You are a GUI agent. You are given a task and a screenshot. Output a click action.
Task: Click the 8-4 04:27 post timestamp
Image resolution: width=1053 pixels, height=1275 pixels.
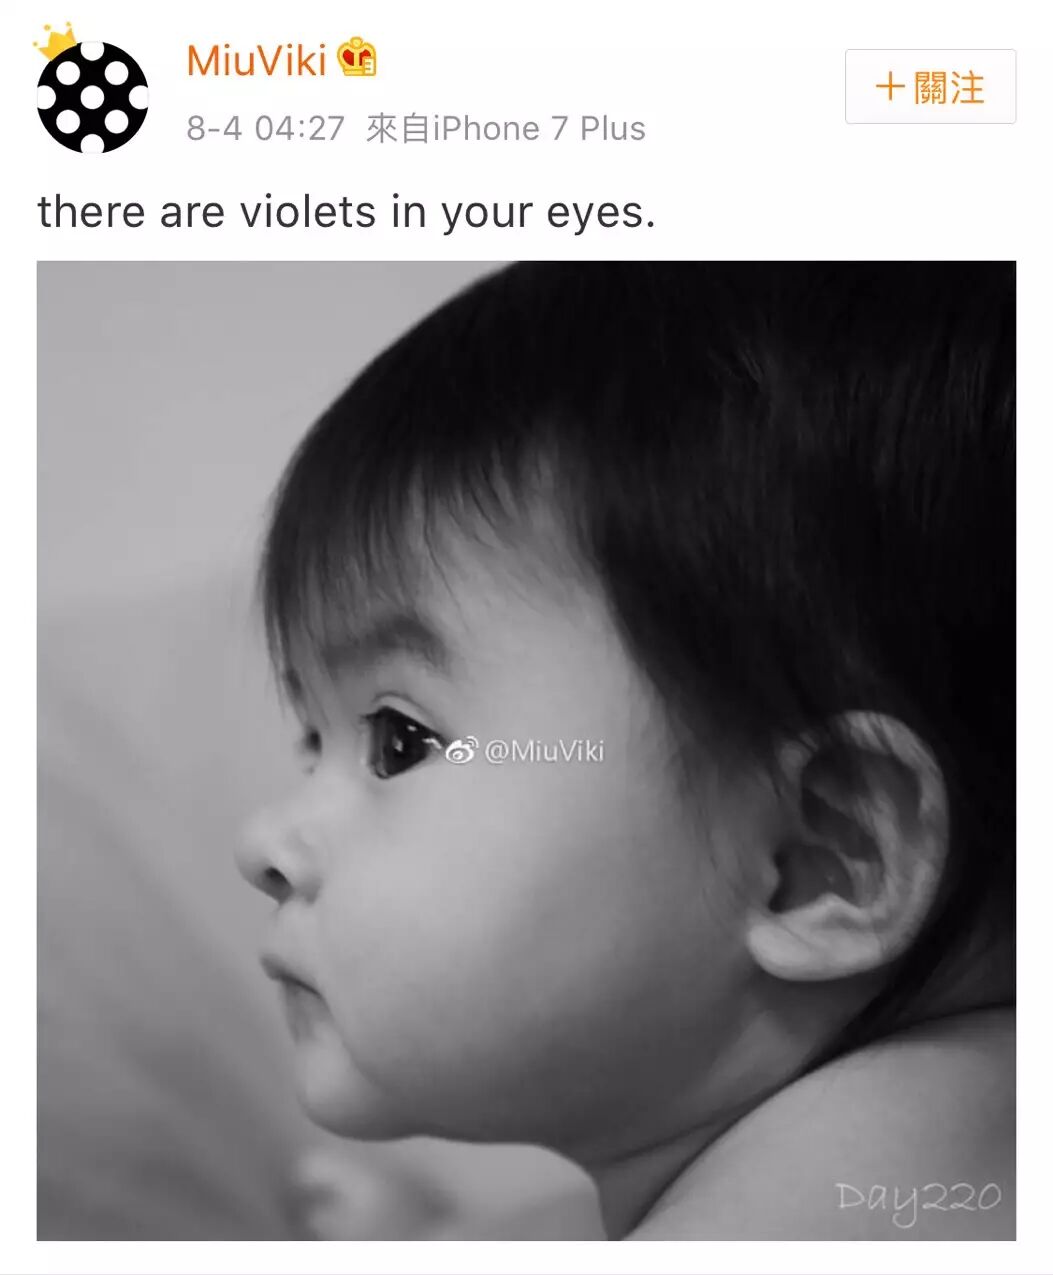pos(266,128)
